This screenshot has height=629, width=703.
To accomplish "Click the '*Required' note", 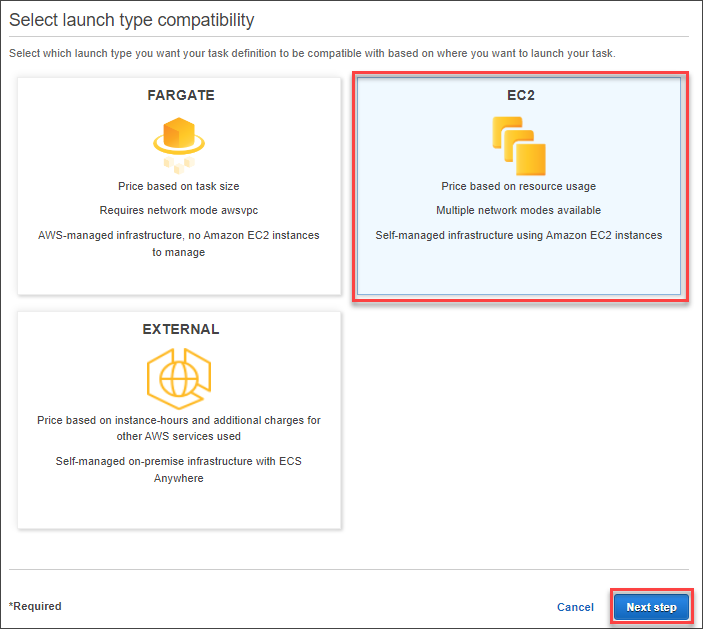I will (x=35, y=606).
